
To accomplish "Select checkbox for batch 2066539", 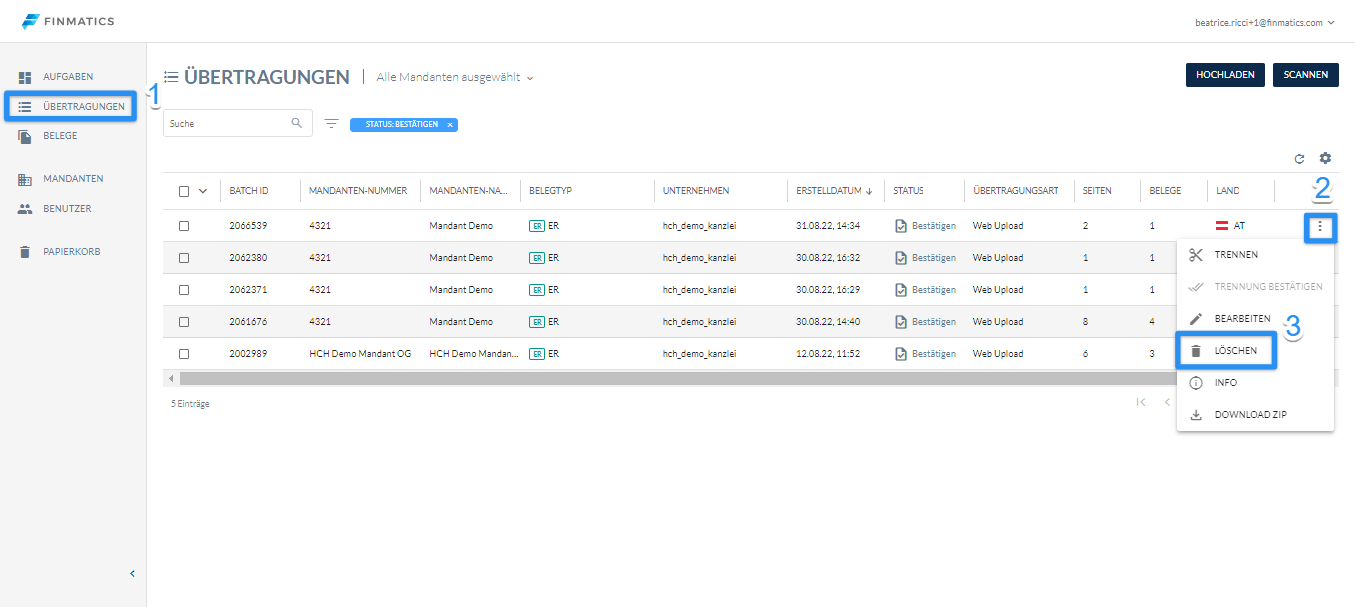I will click(x=184, y=226).
